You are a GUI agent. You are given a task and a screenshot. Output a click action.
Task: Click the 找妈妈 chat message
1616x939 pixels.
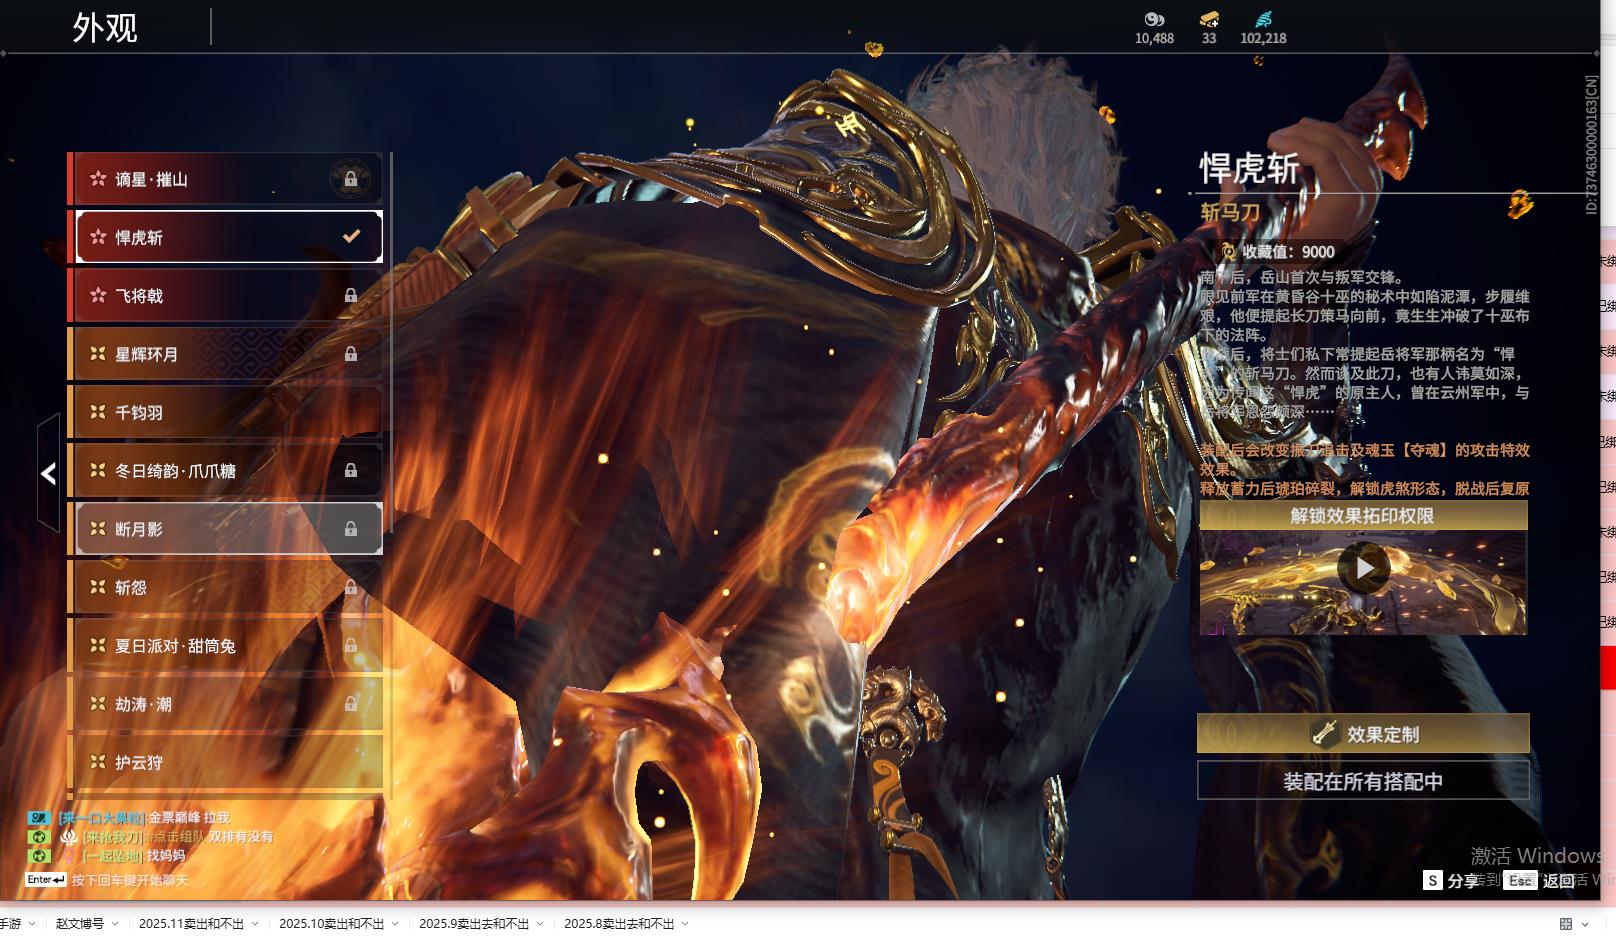(x=166, y=856)
